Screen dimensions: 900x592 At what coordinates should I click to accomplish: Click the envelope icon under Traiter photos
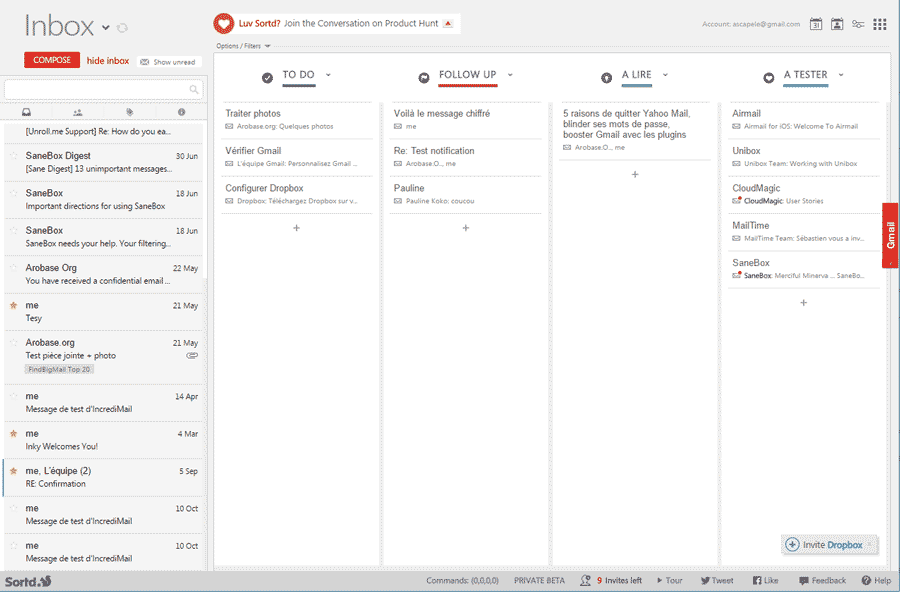click(229, 126)
